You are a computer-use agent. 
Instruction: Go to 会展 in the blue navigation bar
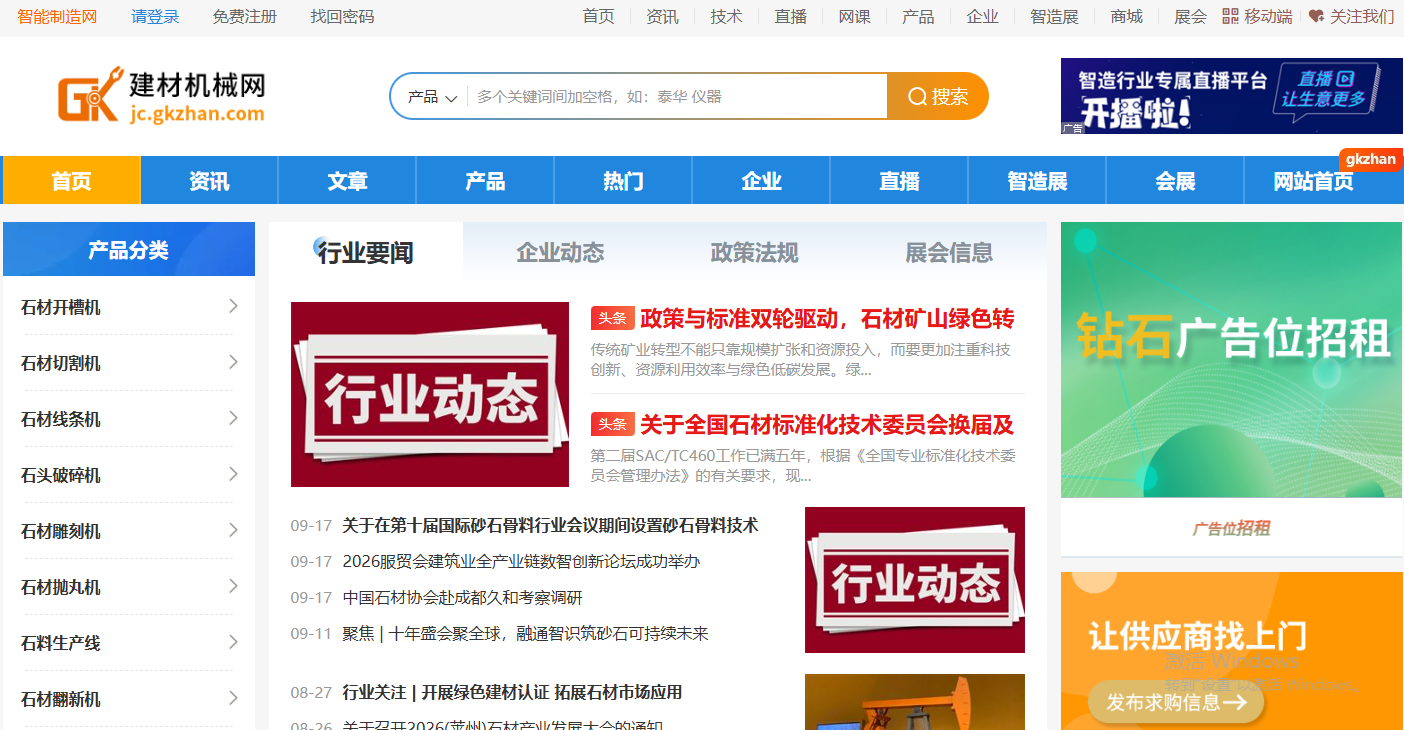click(1175, 181)
